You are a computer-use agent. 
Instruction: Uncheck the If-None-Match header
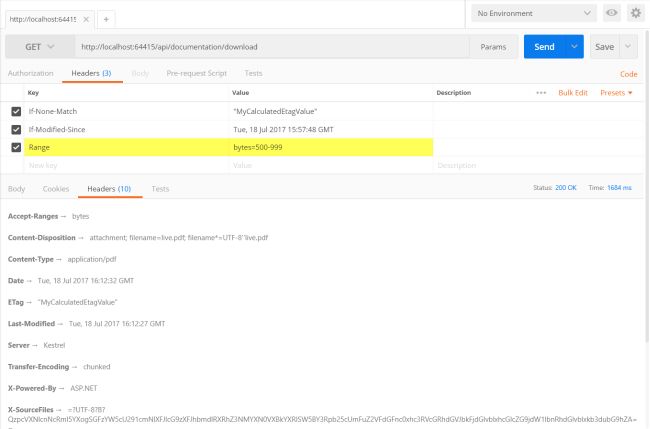[x=16, y=111]
